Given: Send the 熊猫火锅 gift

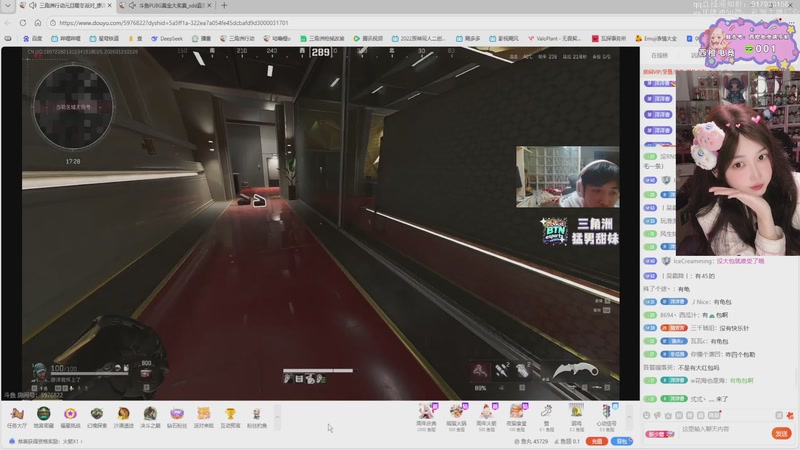Looking at the screenshot, I should click(456, 417).
